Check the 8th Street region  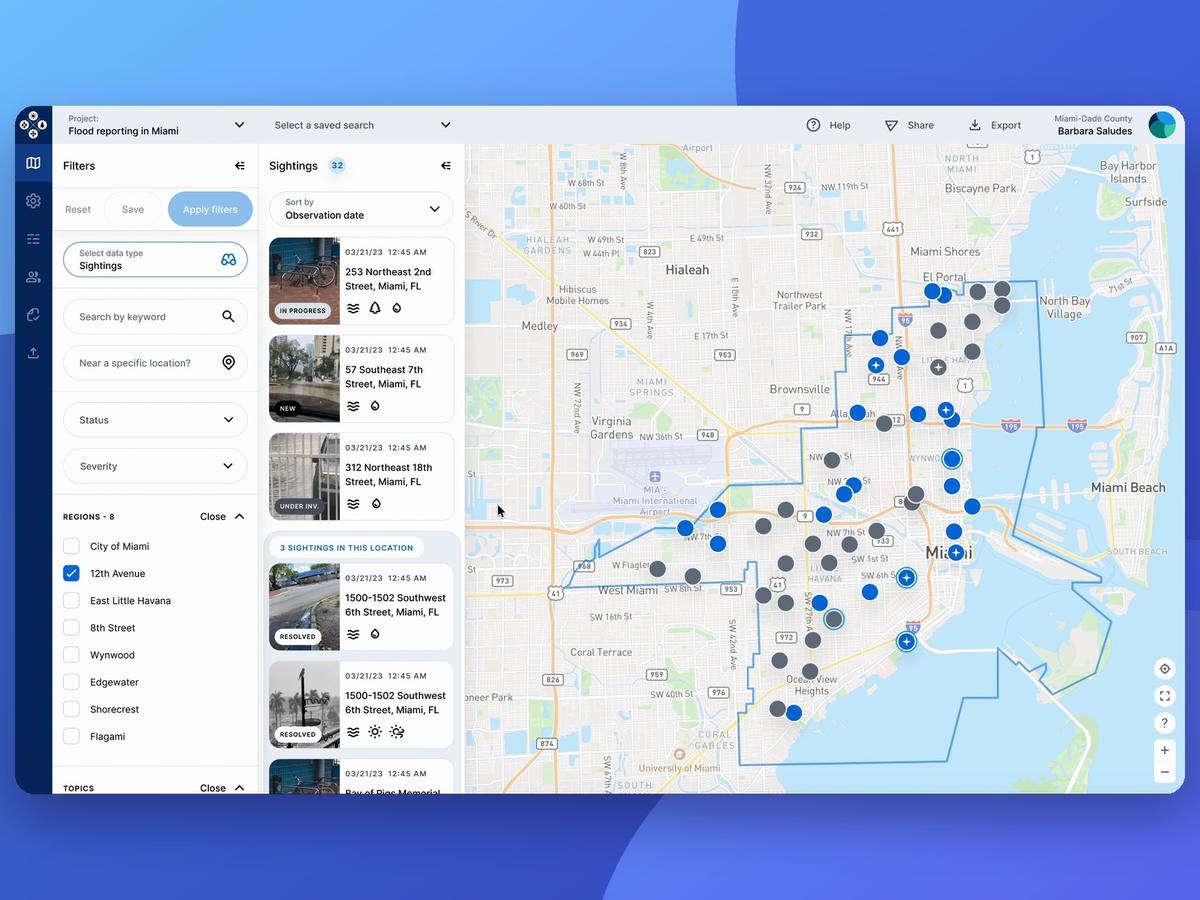pyautogui.click(x=71, y=627)
